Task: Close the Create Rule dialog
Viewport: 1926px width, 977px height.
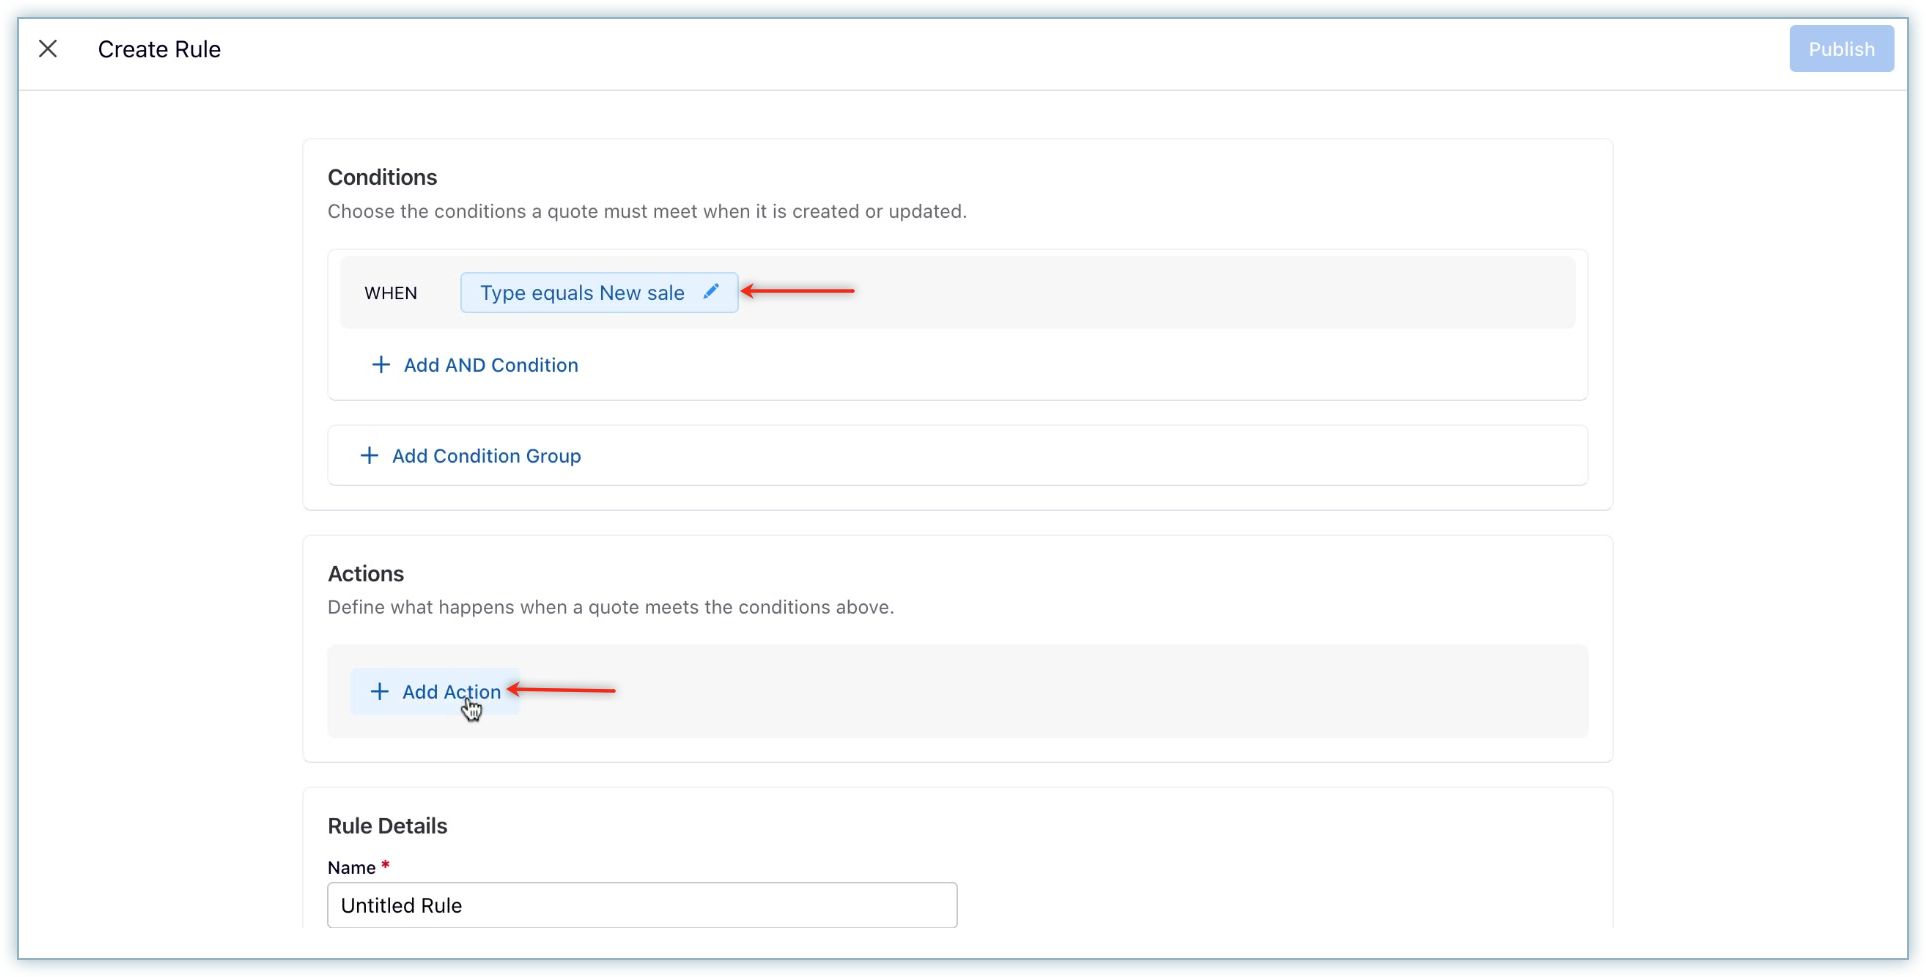Action: 48,49
